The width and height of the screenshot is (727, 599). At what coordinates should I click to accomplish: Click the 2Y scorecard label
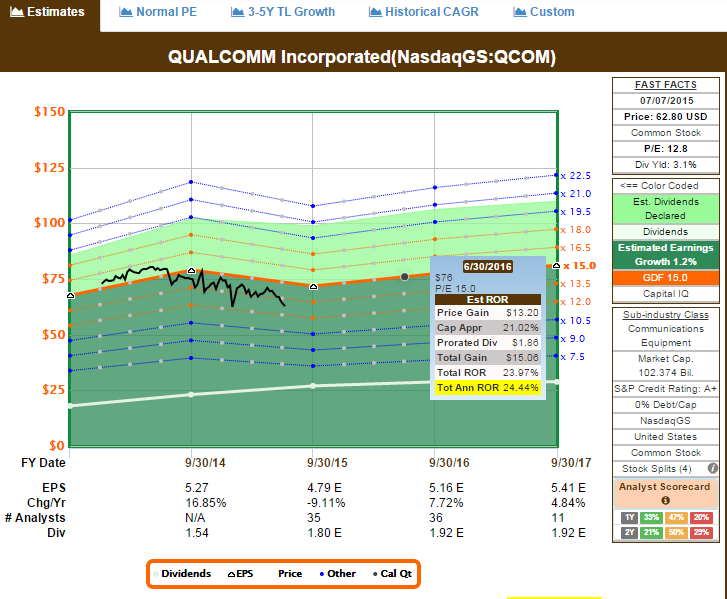tap(629, 532)
